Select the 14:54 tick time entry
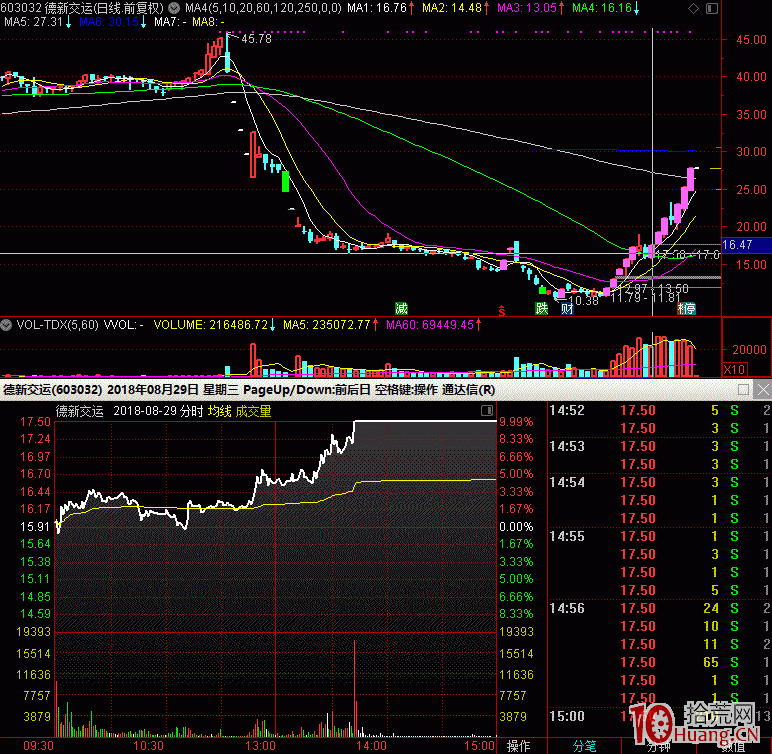772x754 pixels. 567,482
